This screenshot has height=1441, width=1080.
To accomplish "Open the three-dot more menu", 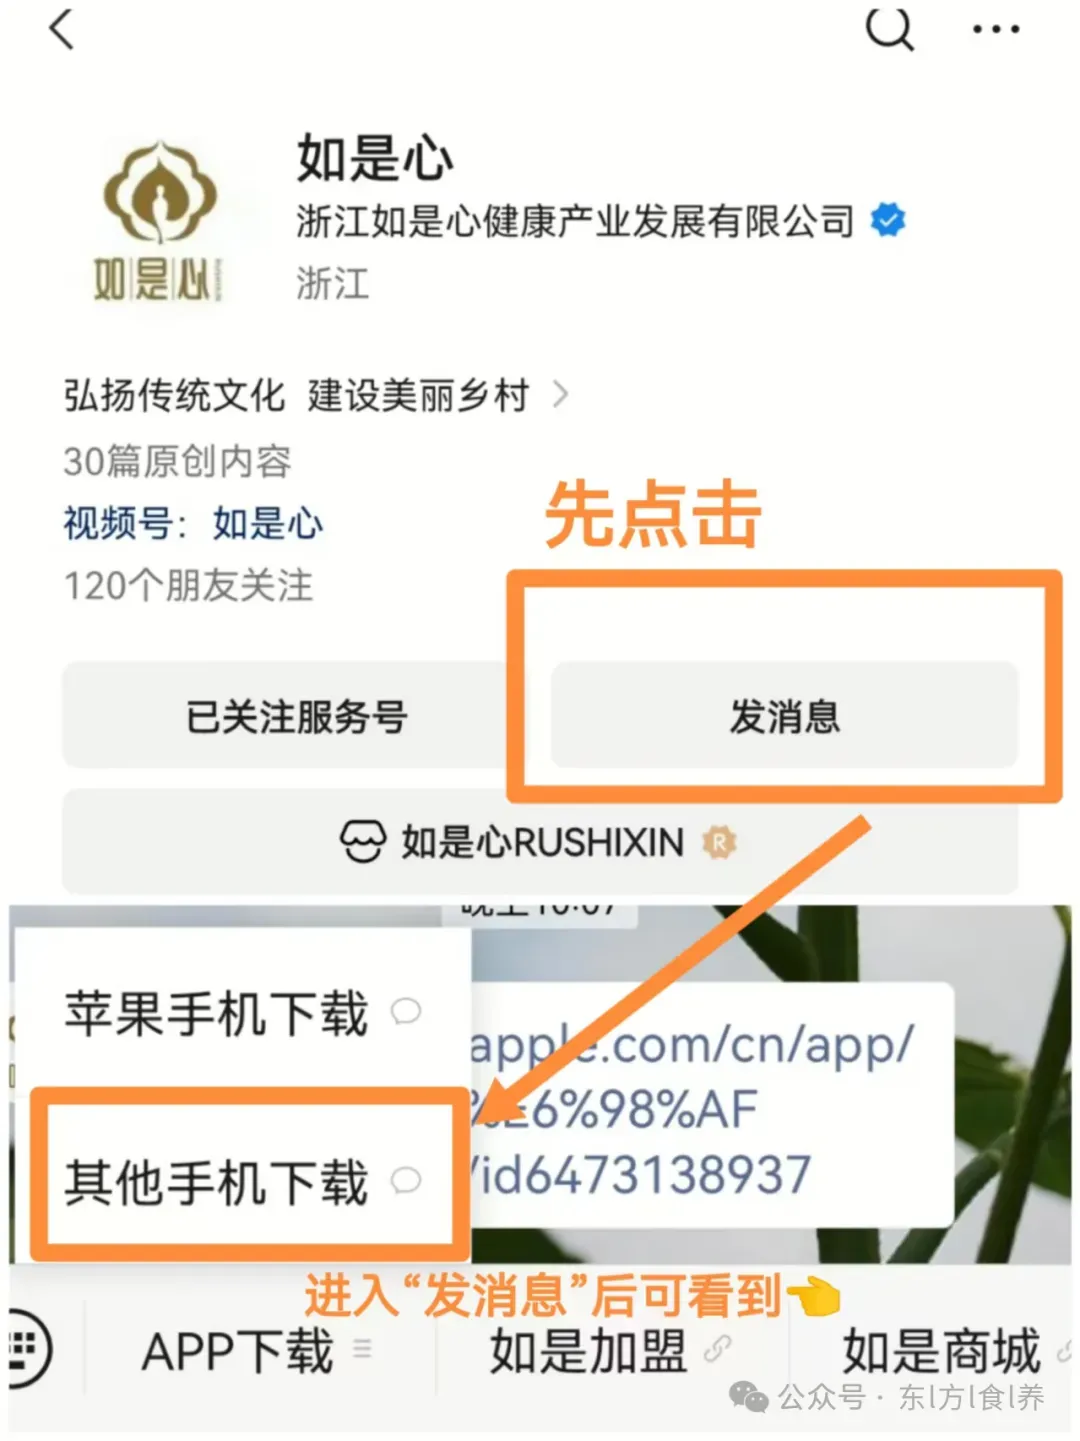I will (x=996, y=30).
